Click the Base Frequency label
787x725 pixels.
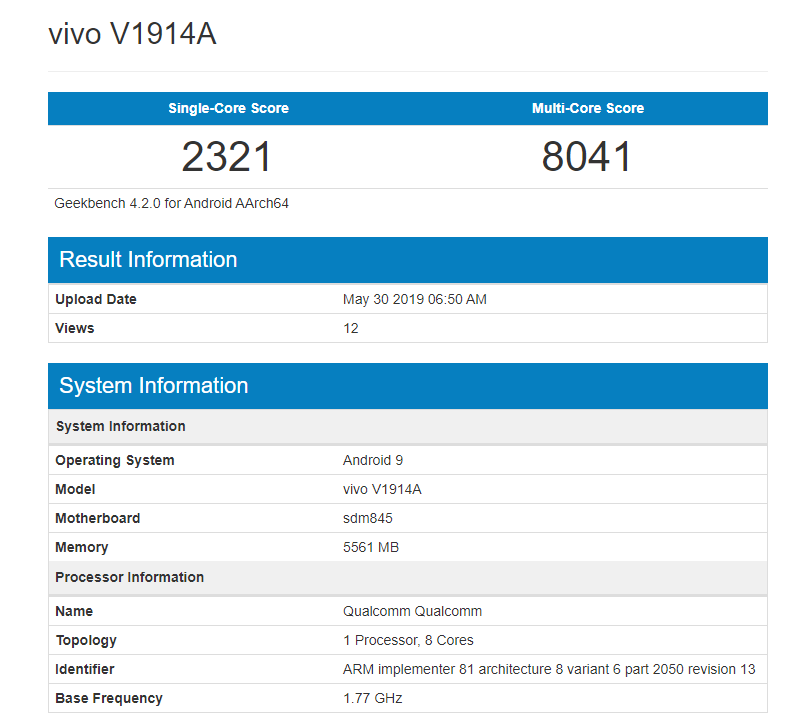click(x=109, y=698)
